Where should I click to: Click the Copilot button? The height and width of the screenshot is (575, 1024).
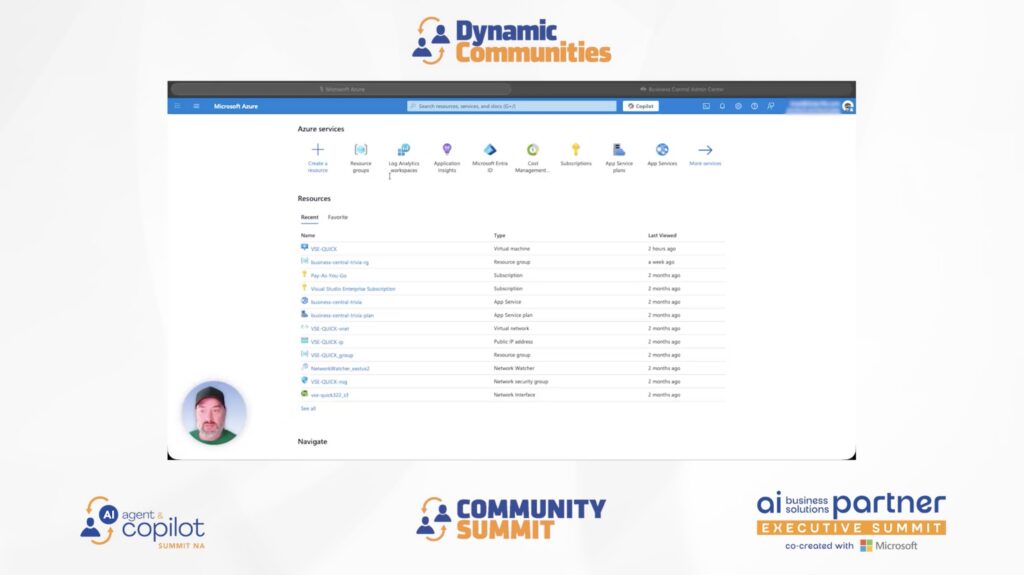pyautogui.click(x=640, y=106)
